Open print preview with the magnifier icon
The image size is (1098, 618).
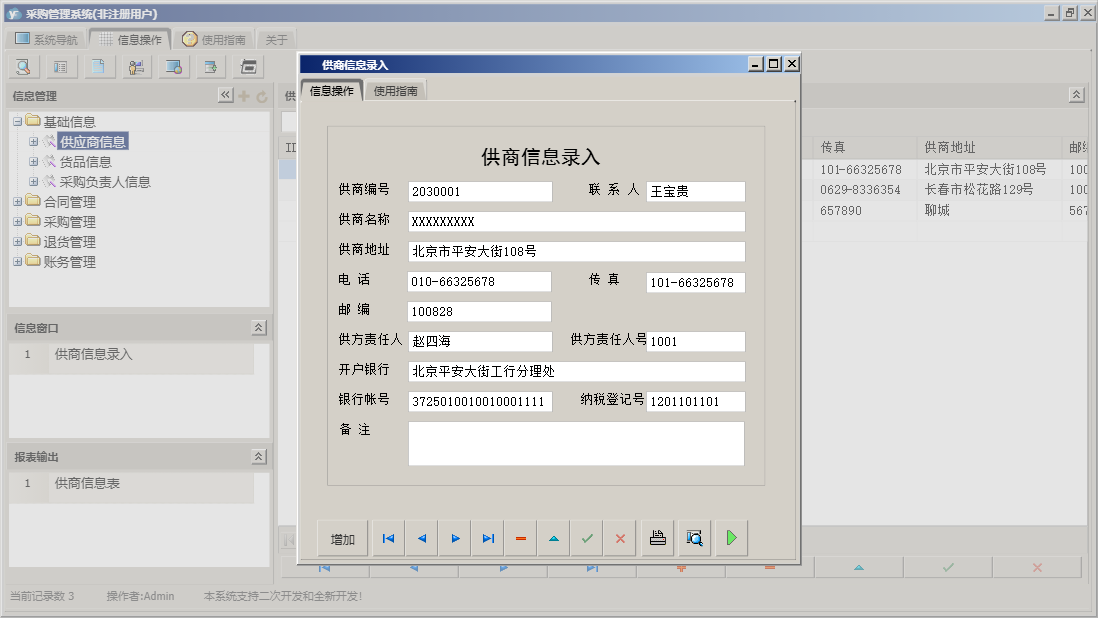694,539
